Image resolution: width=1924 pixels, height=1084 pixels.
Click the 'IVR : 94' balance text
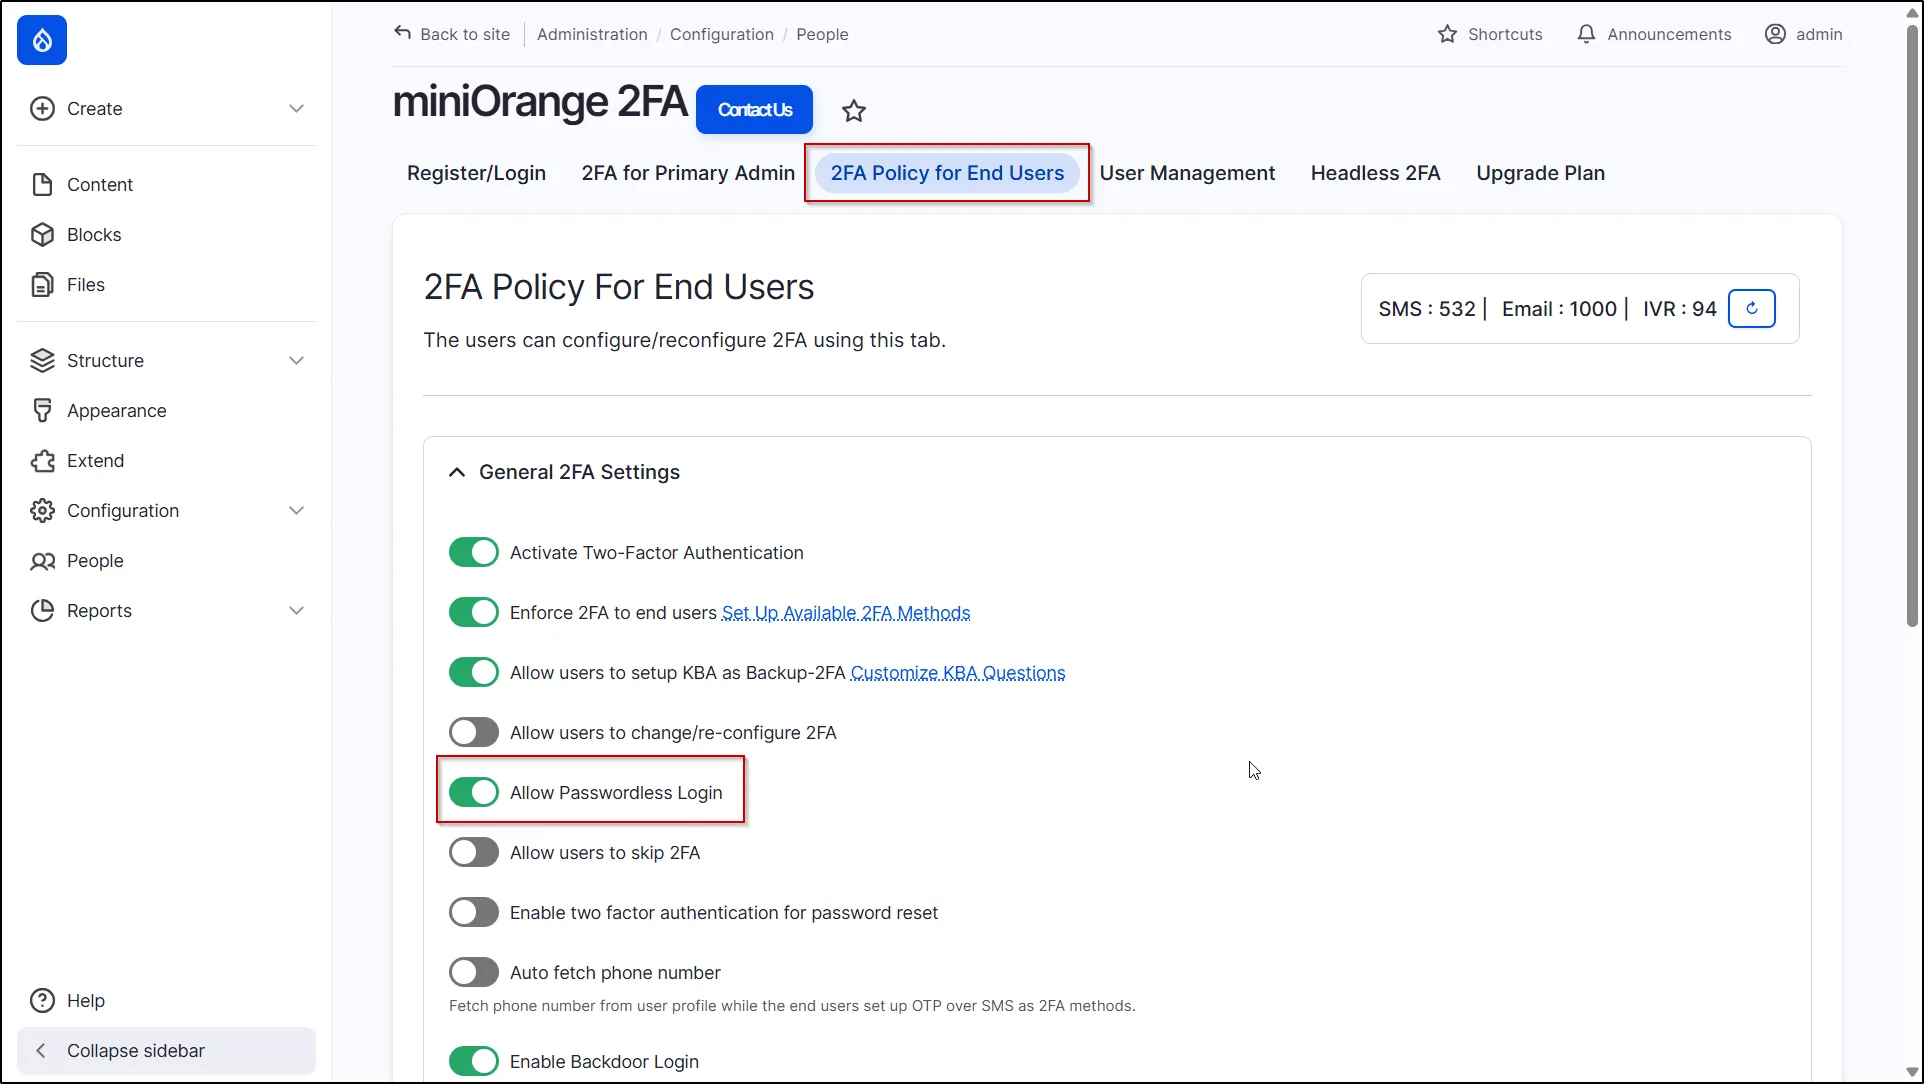(1679, 308)
